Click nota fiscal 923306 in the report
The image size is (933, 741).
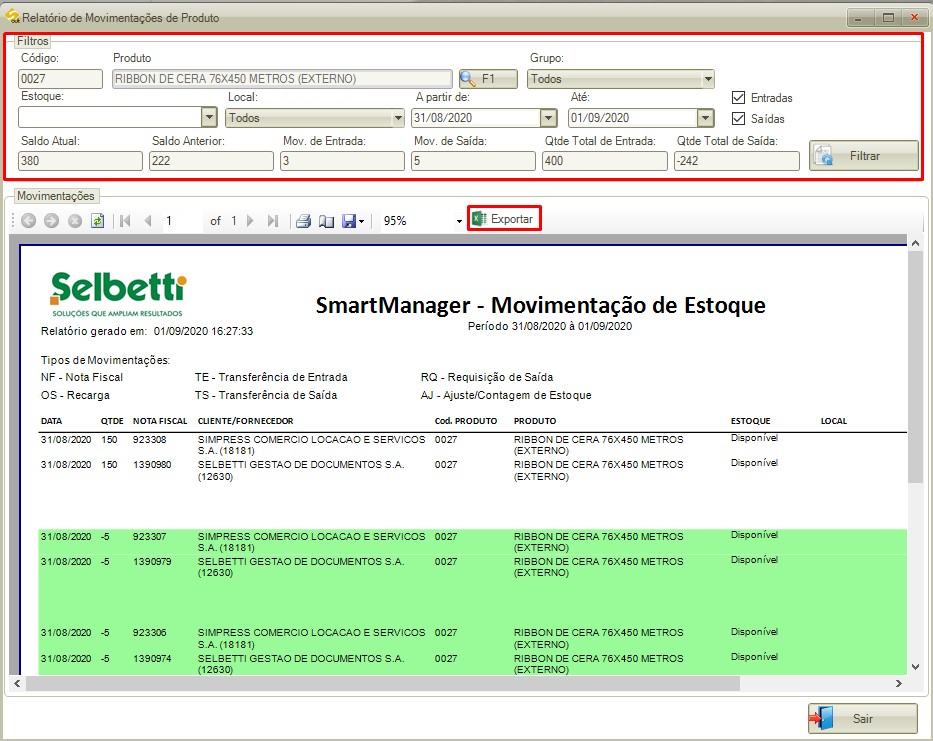(x=149, y=633)
